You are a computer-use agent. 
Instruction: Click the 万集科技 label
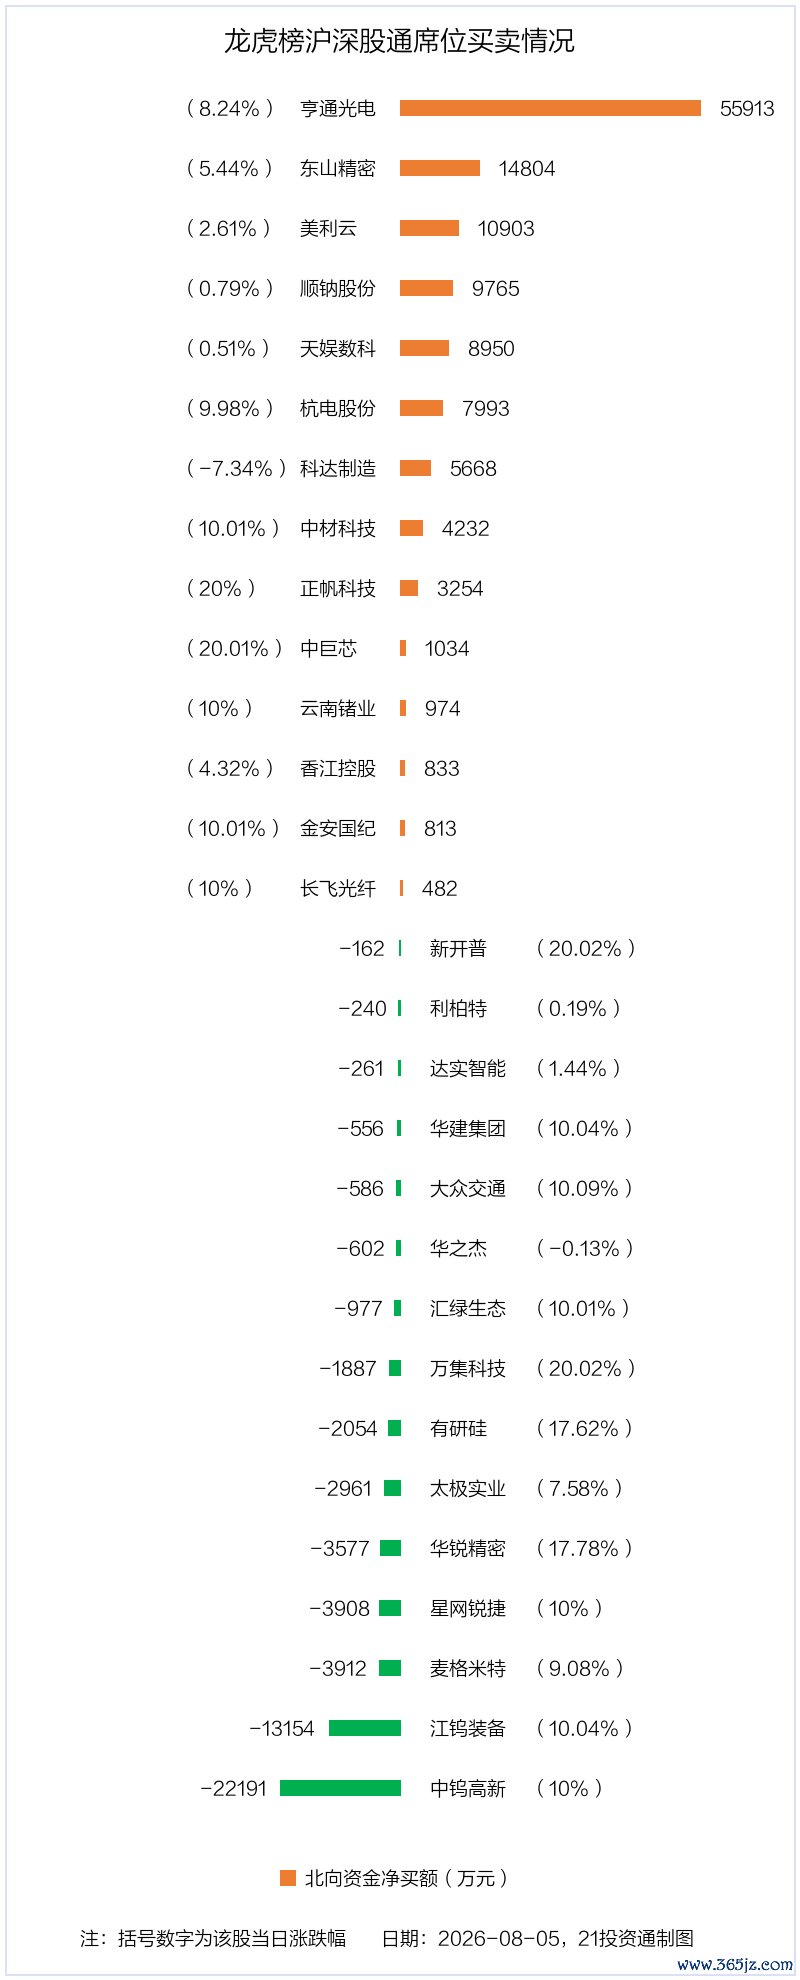tap(468, 1368)
